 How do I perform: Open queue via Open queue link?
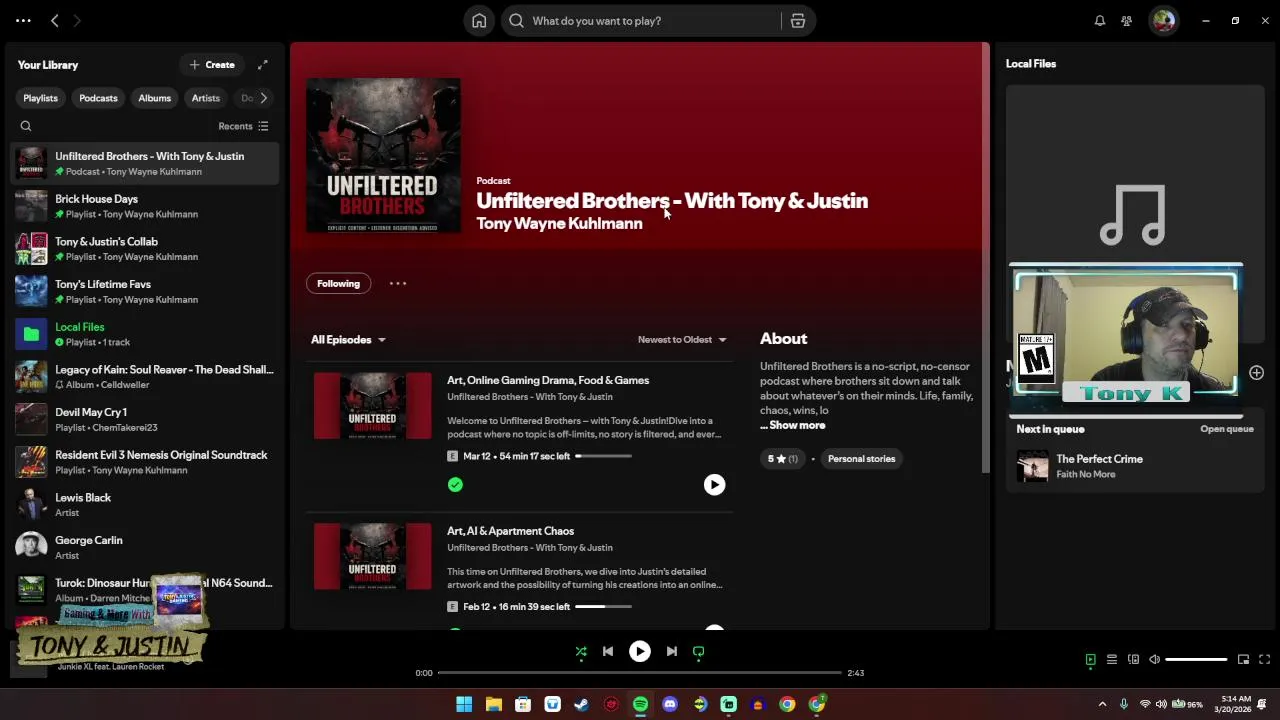1226,429
